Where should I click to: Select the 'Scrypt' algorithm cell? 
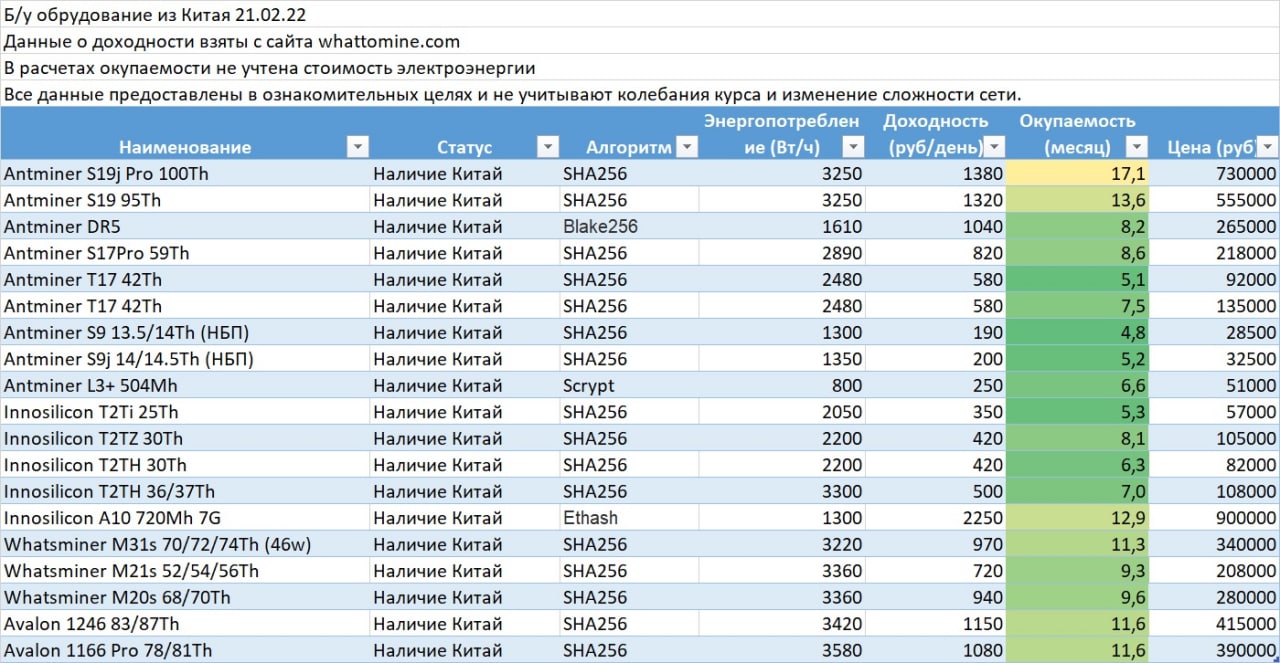click(629, 385)
